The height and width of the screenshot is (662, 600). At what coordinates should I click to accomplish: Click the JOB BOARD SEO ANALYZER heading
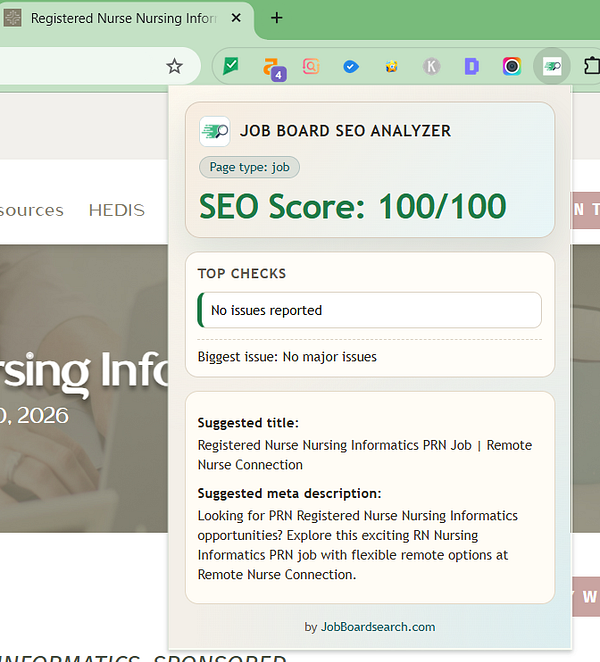345,131
